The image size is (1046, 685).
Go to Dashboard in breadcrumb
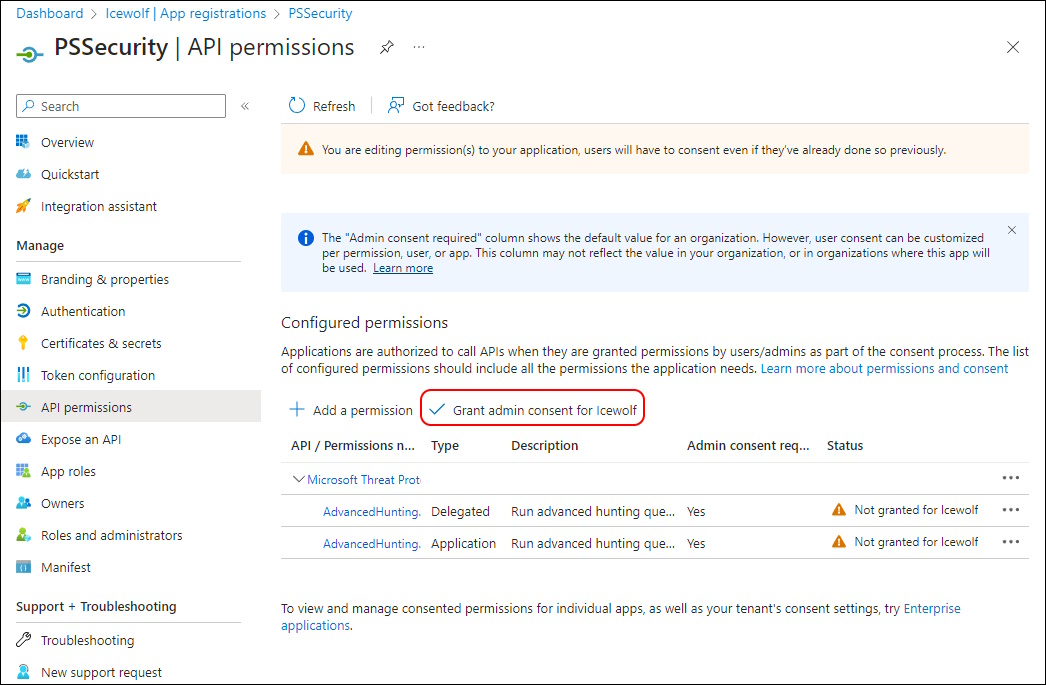tap(49, 13)
